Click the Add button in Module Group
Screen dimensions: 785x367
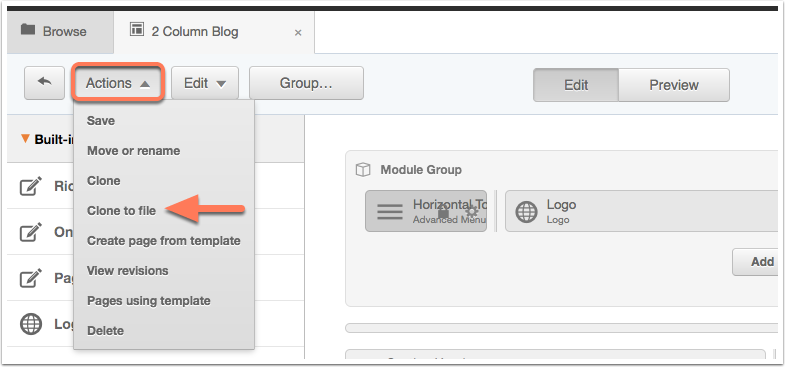tap(755, 262)
